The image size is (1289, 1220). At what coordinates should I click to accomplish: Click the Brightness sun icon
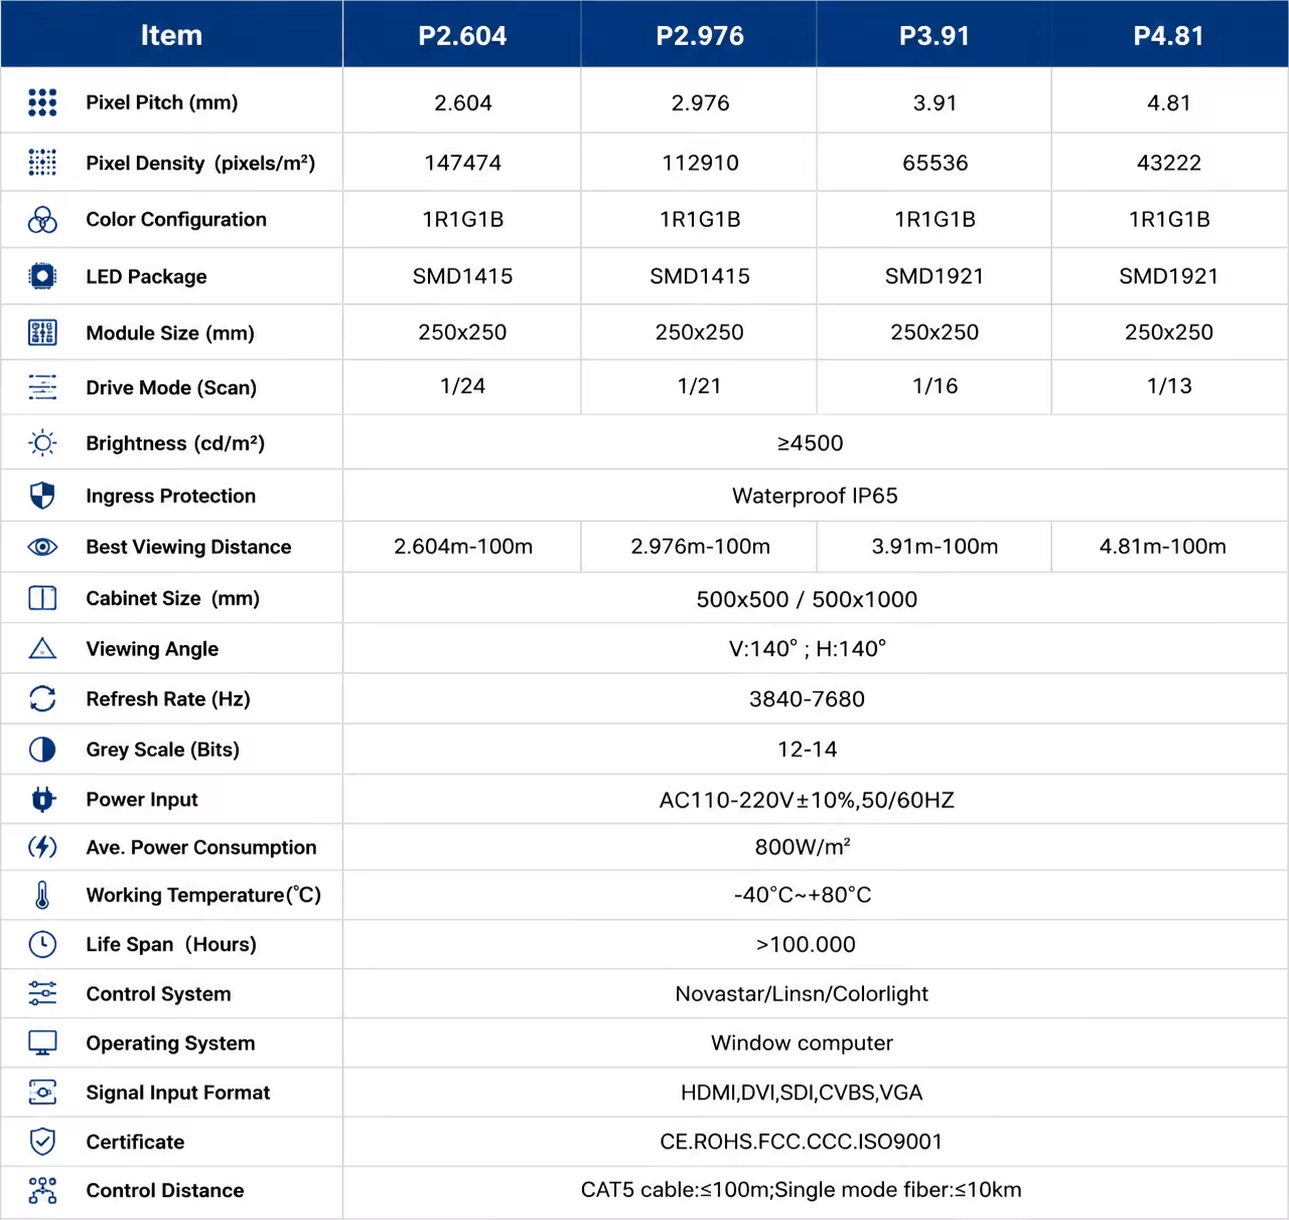pyautogui.click(x=42, y=442)
